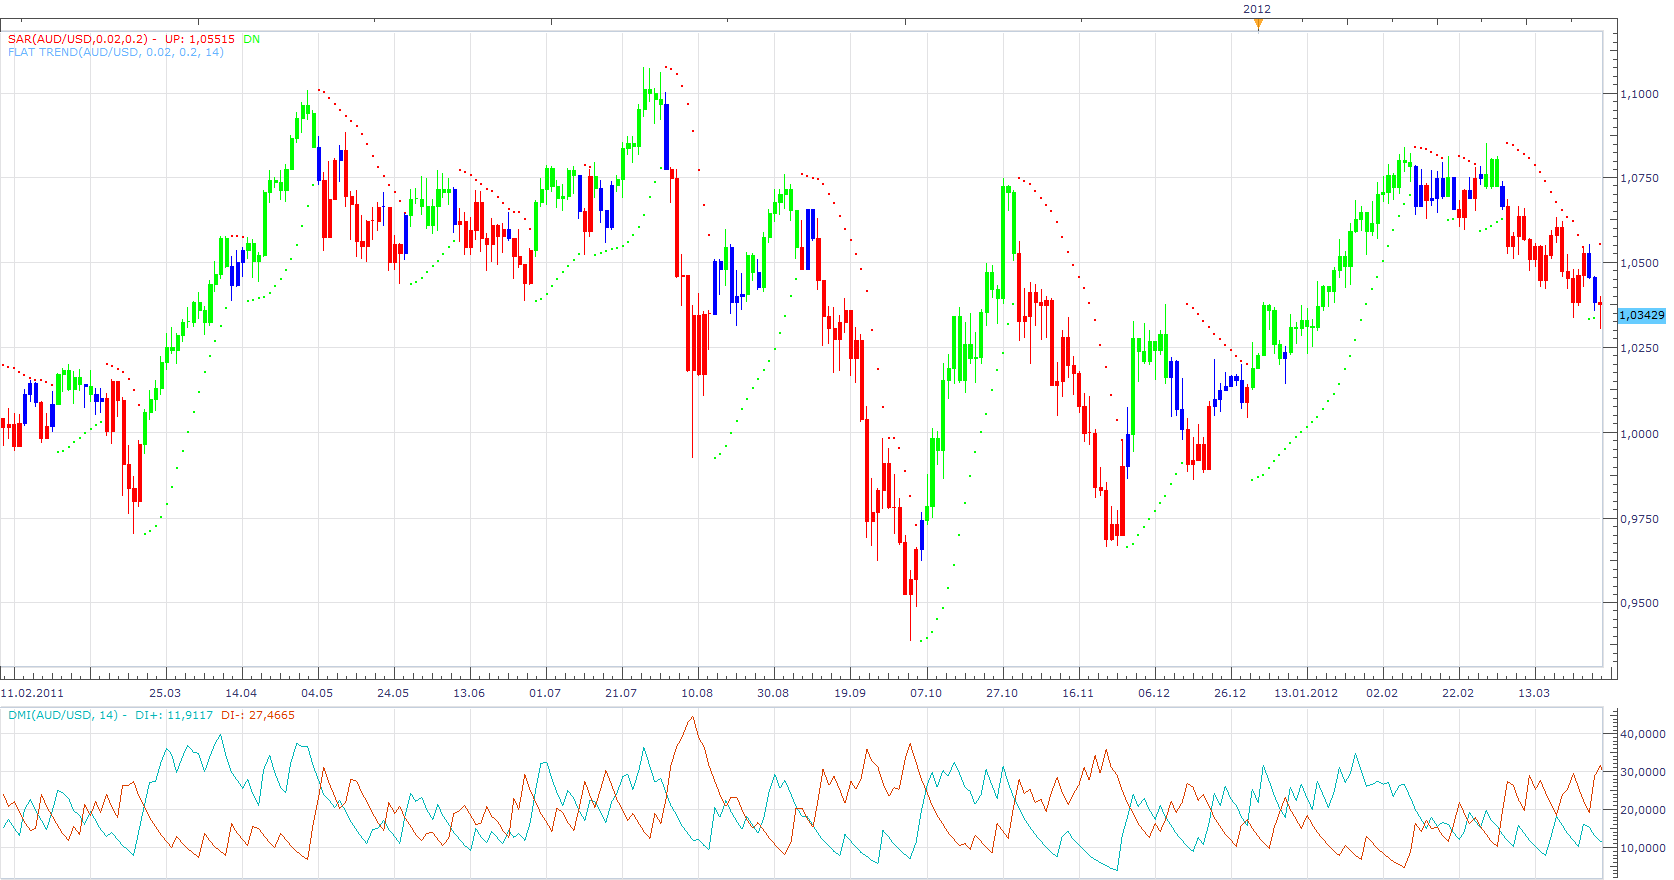Click the 22.02 date label
Screen dimensions: 1674x880
pos(1458,693)
